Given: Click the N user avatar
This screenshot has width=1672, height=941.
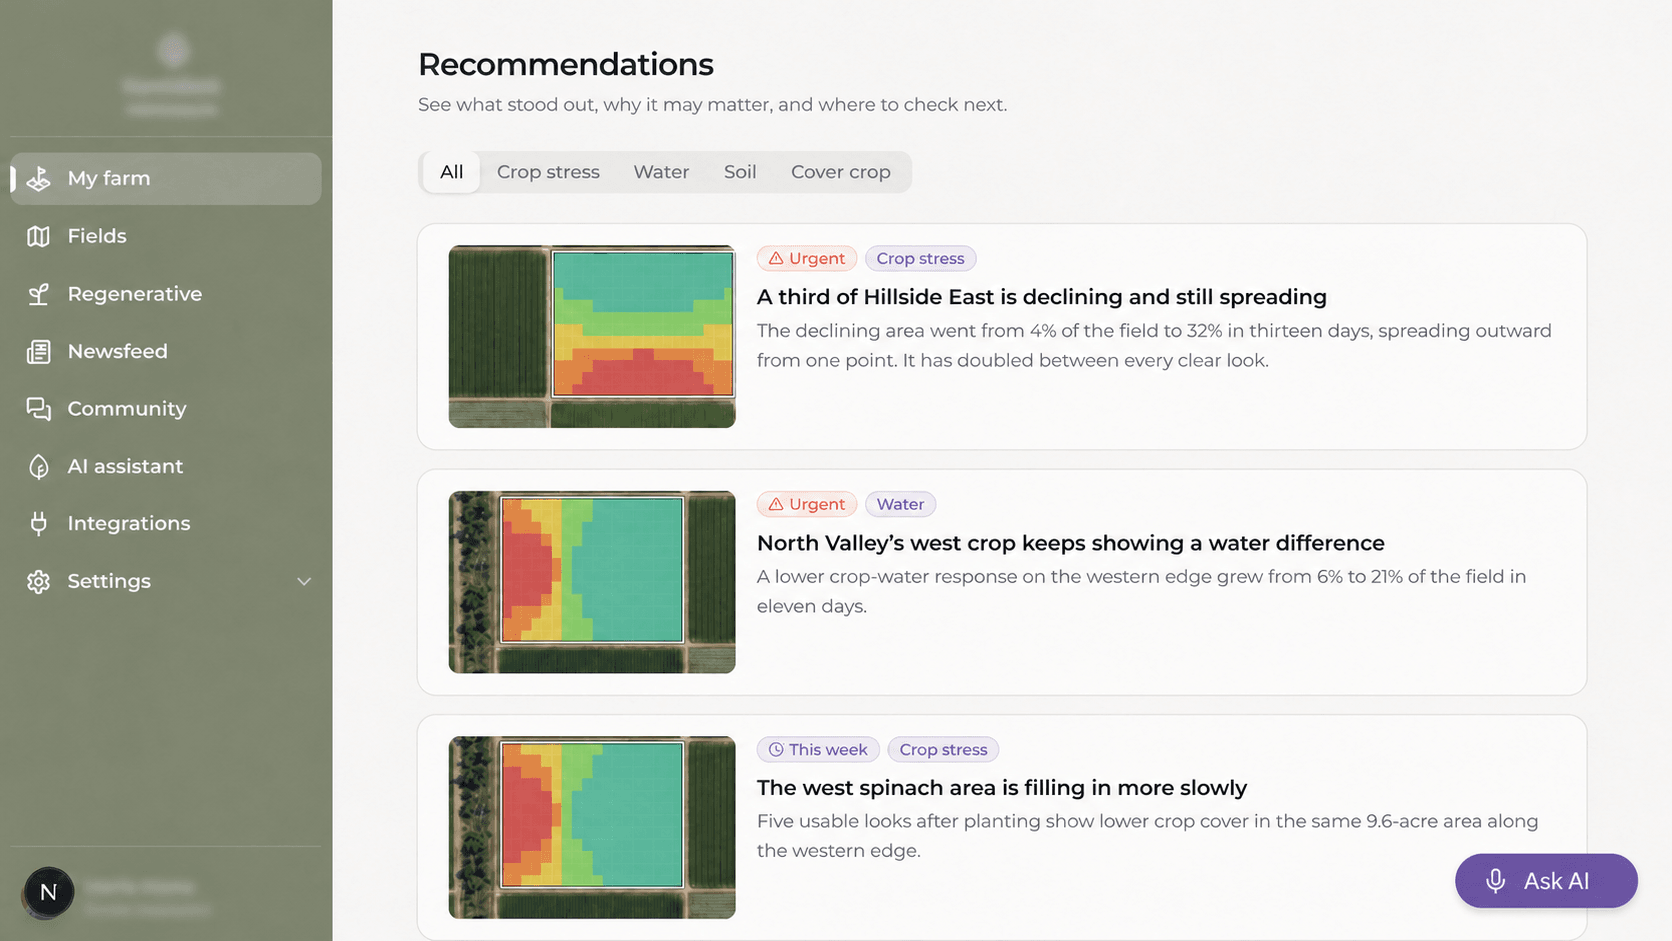Looking at the screenshot, I should (x=48, y=892).
